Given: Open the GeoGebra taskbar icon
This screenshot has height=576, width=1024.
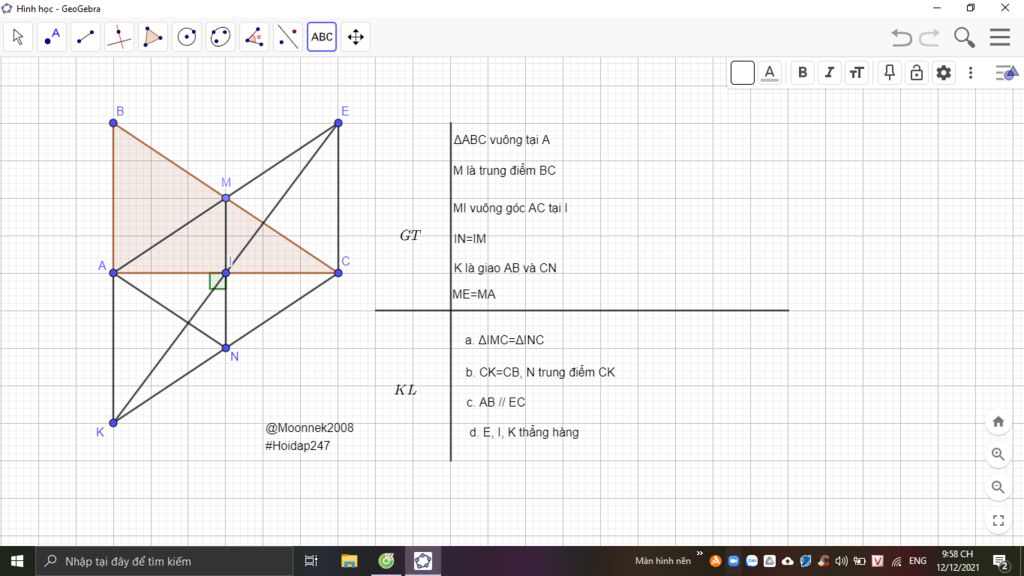Looking at the screenshot, I should coord(423,561).
